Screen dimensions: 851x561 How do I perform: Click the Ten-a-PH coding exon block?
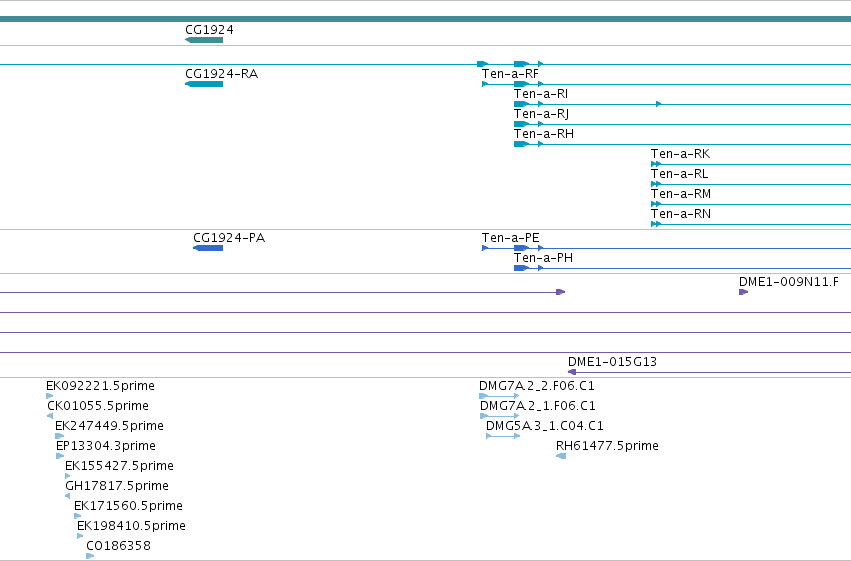tap(521, 269)
